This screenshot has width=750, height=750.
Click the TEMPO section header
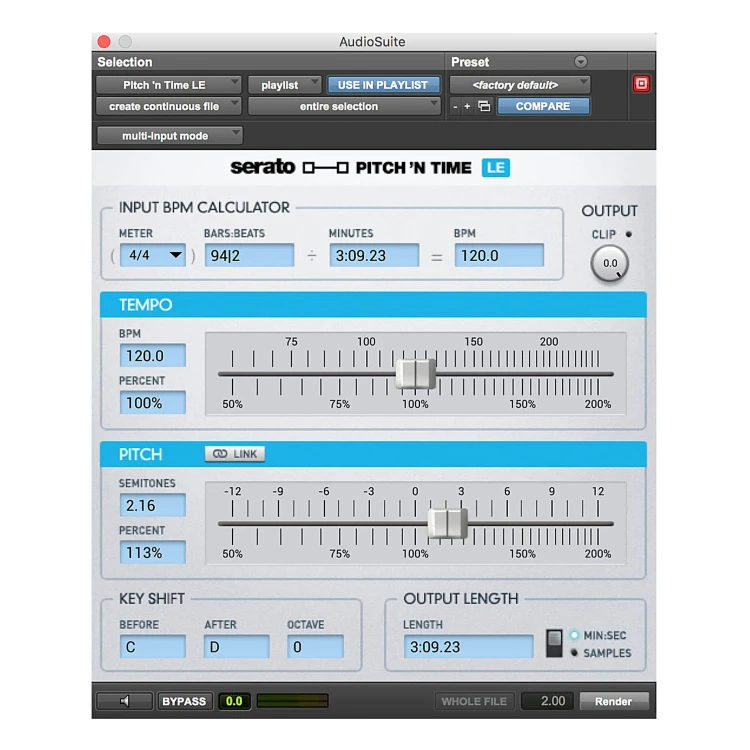click(x=373, y=305)
